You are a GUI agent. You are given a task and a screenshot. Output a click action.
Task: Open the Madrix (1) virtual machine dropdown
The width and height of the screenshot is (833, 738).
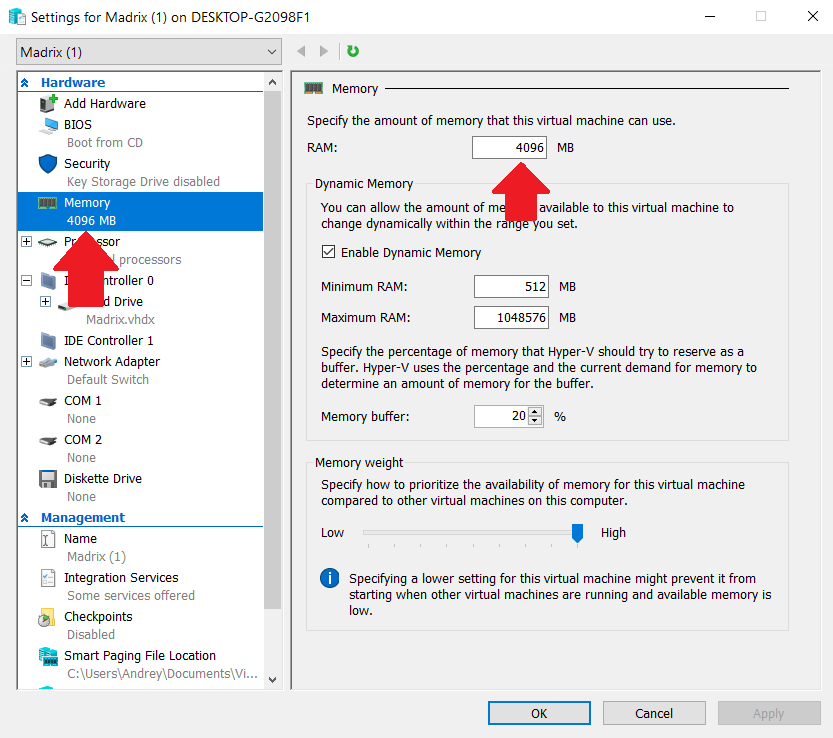(149, 52)
